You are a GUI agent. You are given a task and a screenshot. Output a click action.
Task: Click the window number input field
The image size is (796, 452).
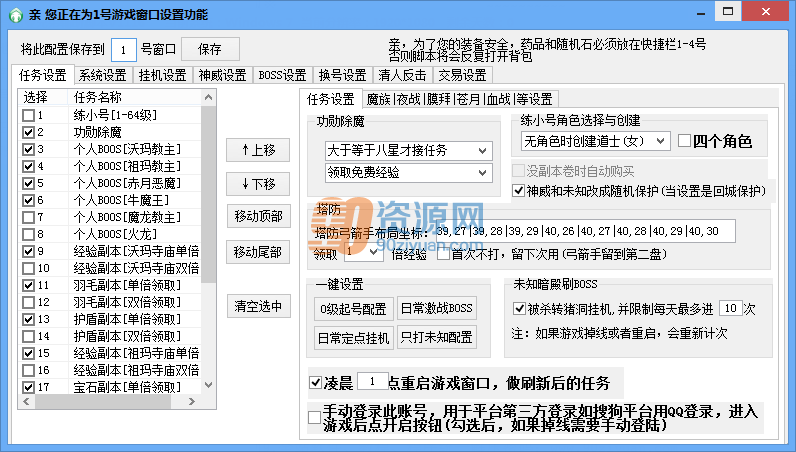[x=123, y=50]
